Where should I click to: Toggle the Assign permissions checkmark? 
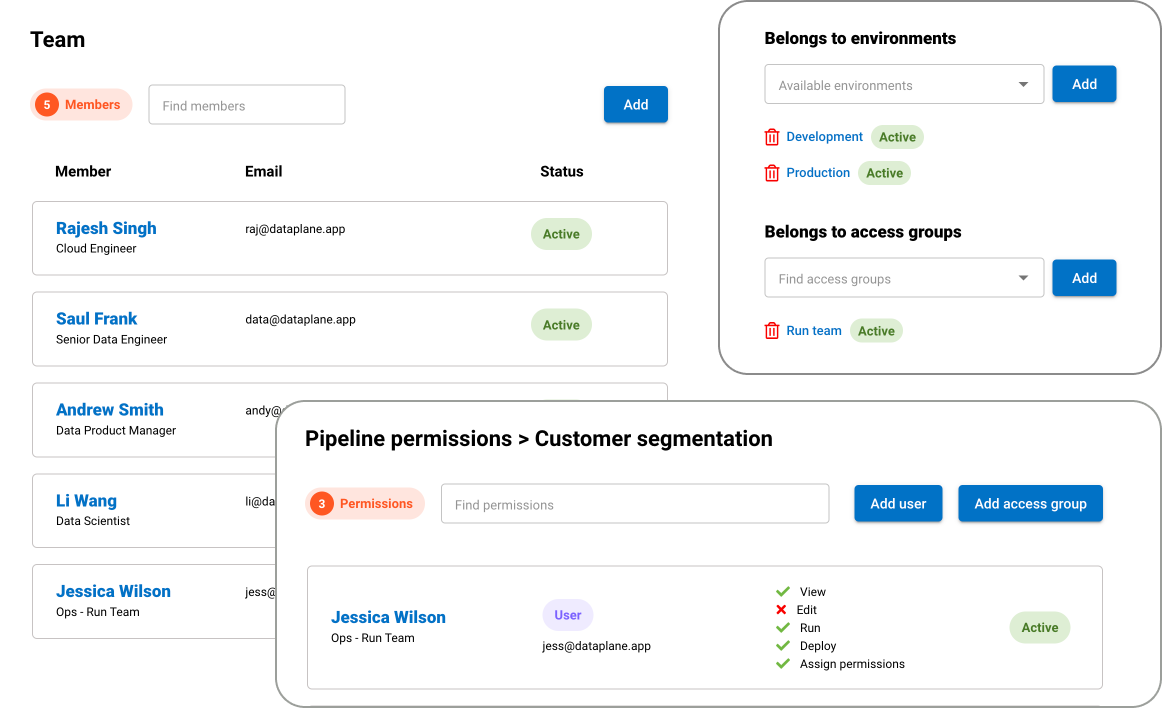pos(782,663)
